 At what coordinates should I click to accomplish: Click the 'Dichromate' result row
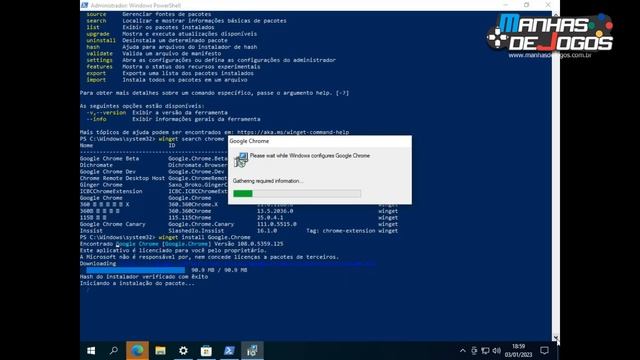point(153,165)
